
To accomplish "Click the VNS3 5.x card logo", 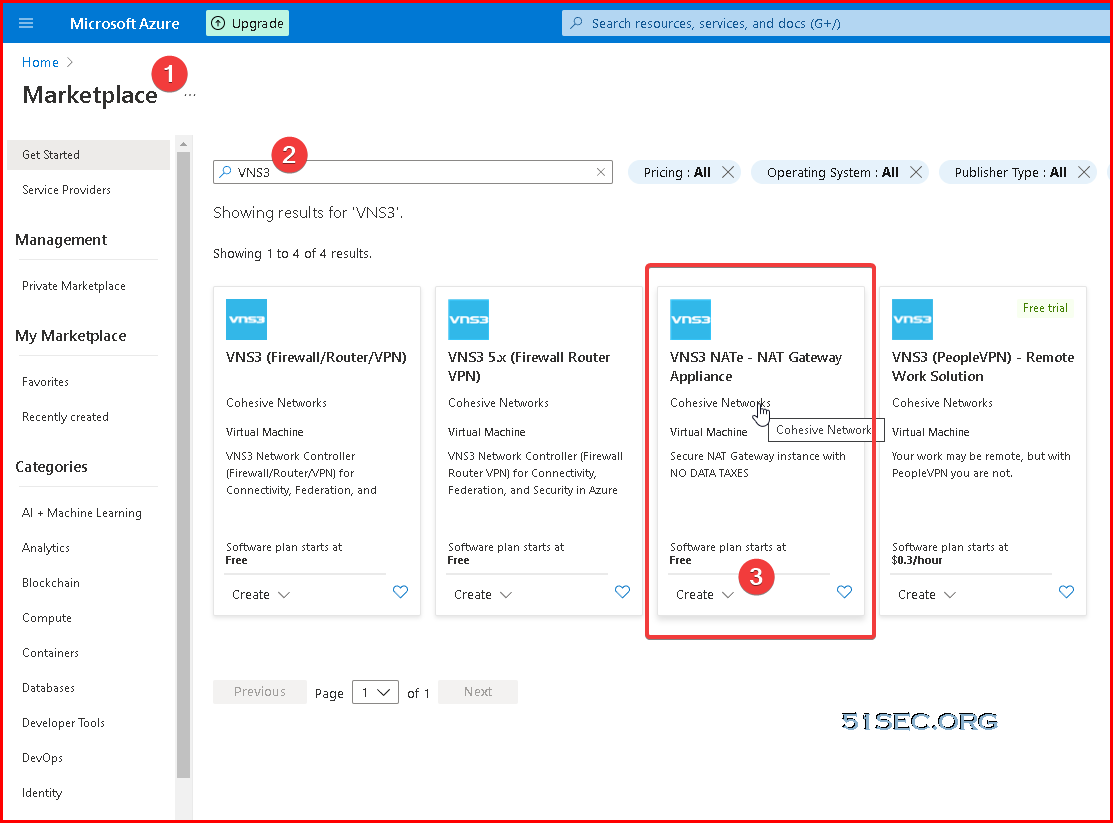I will 468,320.
